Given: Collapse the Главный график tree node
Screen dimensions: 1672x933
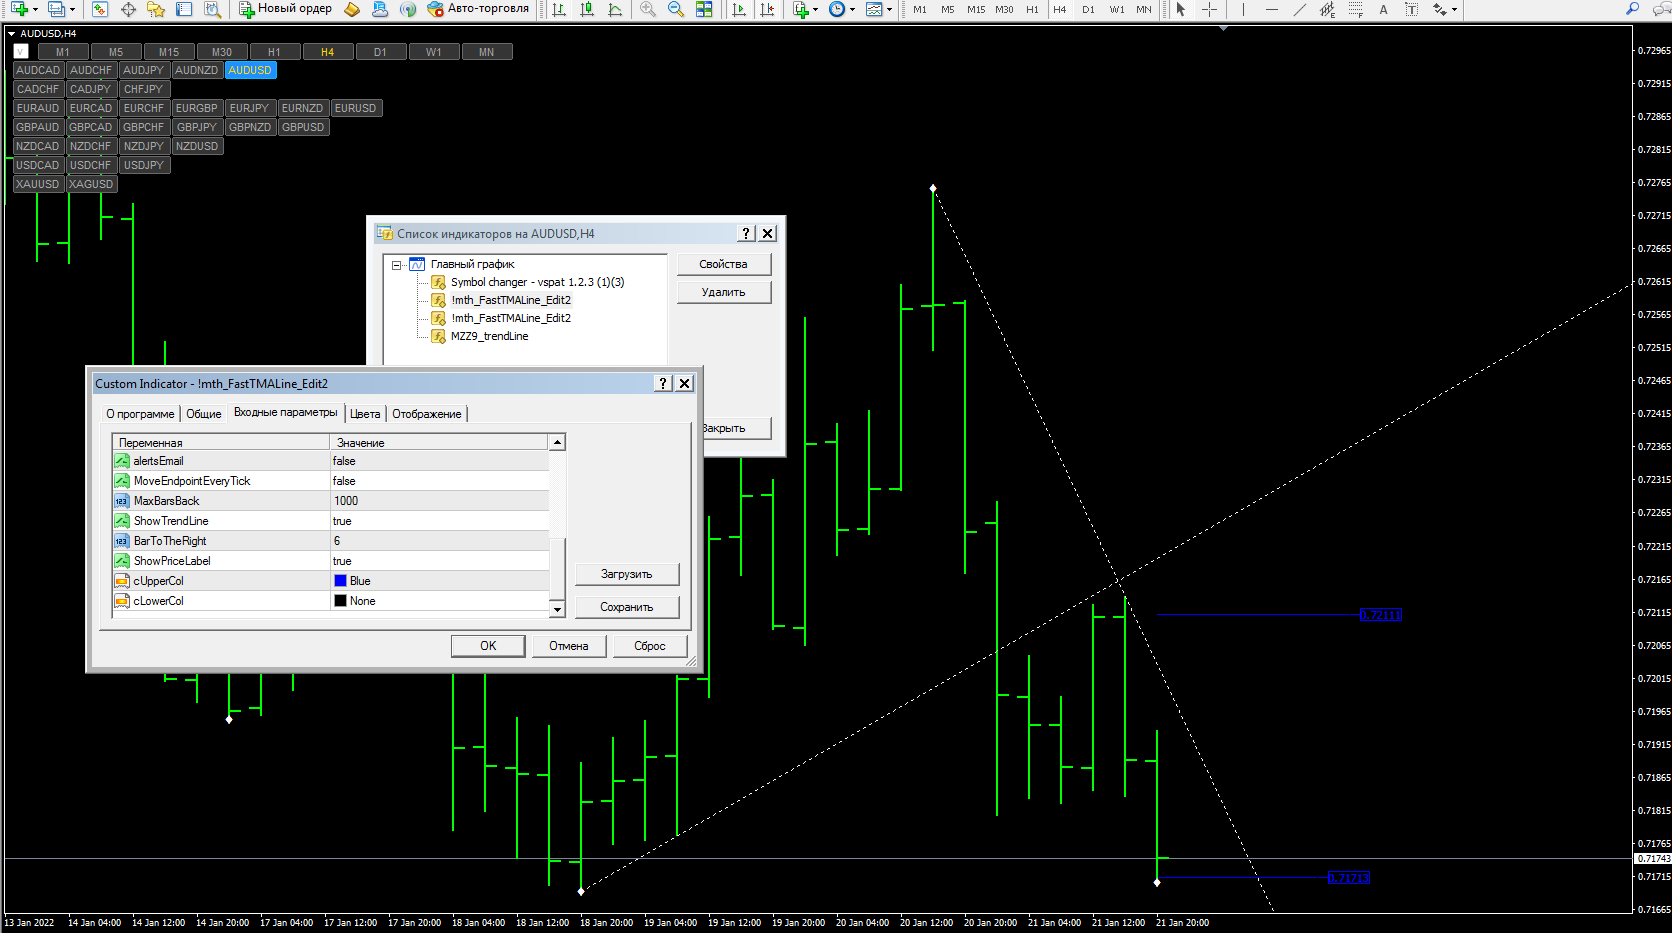Looking at the screenshot, I should point(397,265).
